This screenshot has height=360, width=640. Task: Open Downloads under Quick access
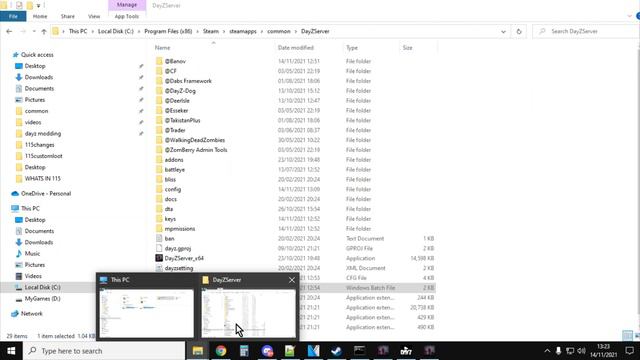pos(38,77)
